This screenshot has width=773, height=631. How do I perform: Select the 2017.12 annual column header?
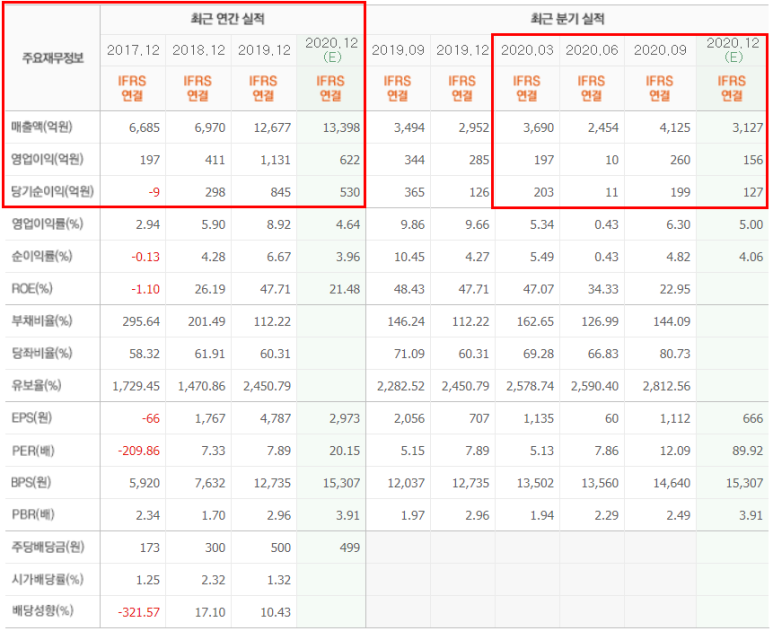(x=133, y=50)
